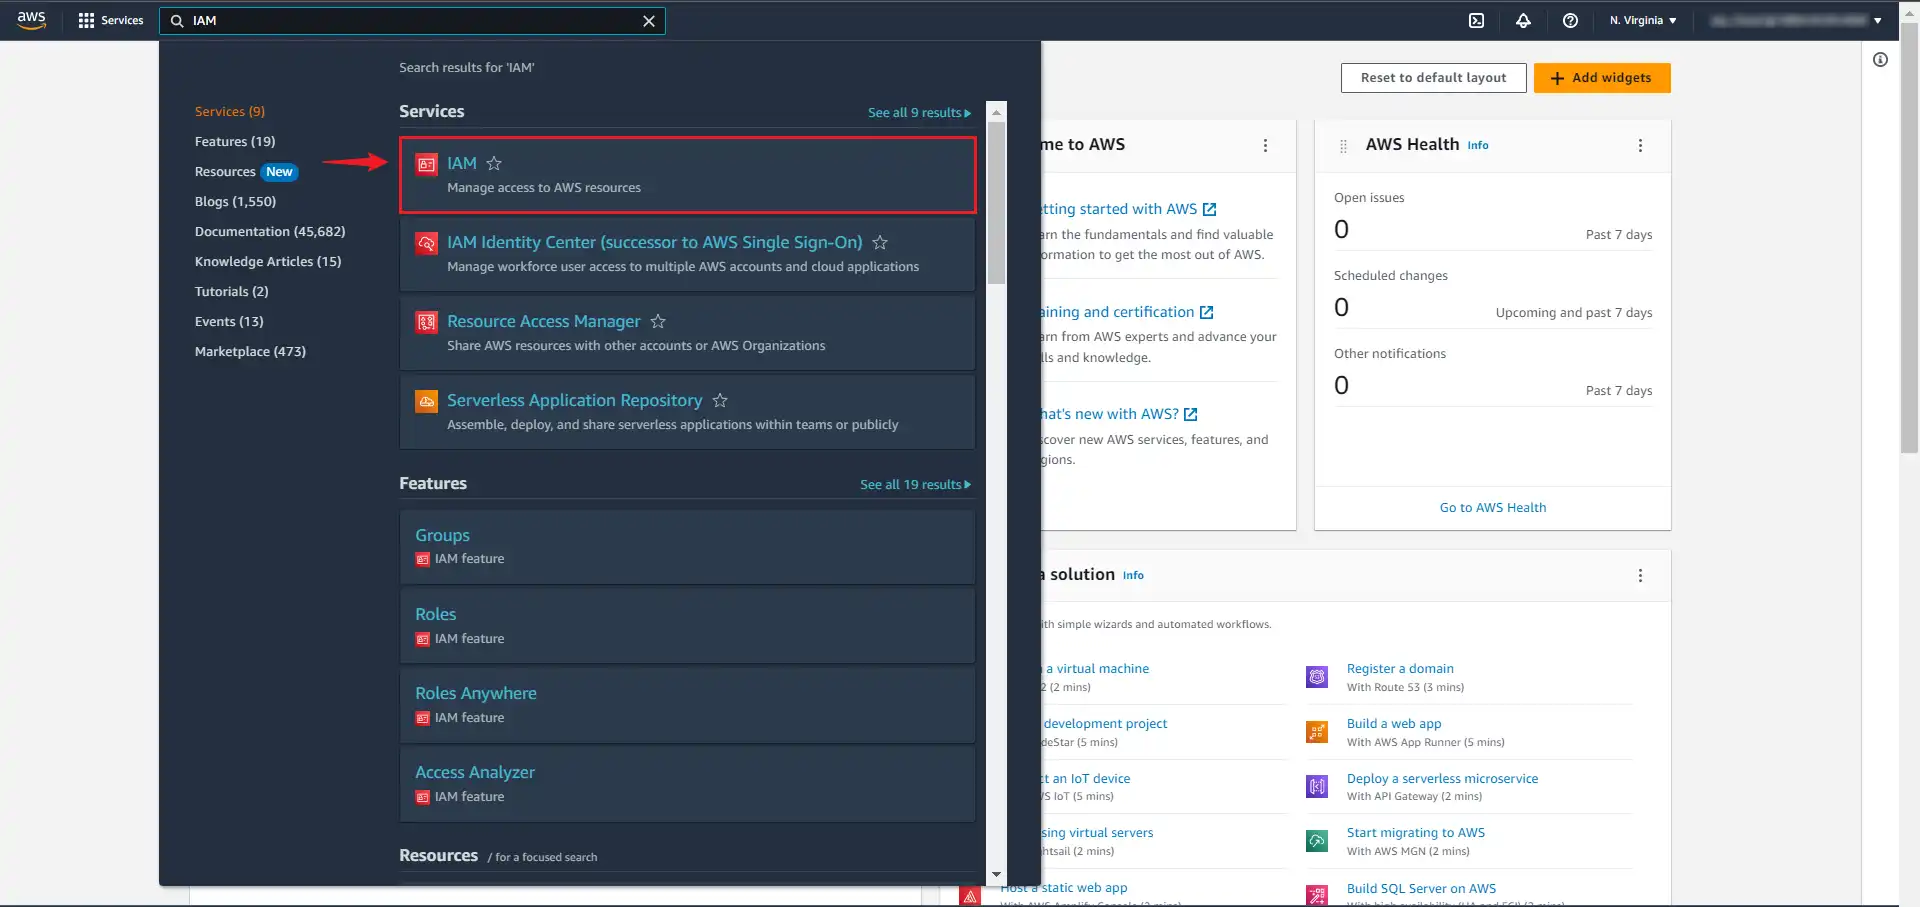Select Knowledge Articles (15) filter
This screenshot has width=1920, height=907.
coord(268,261)
